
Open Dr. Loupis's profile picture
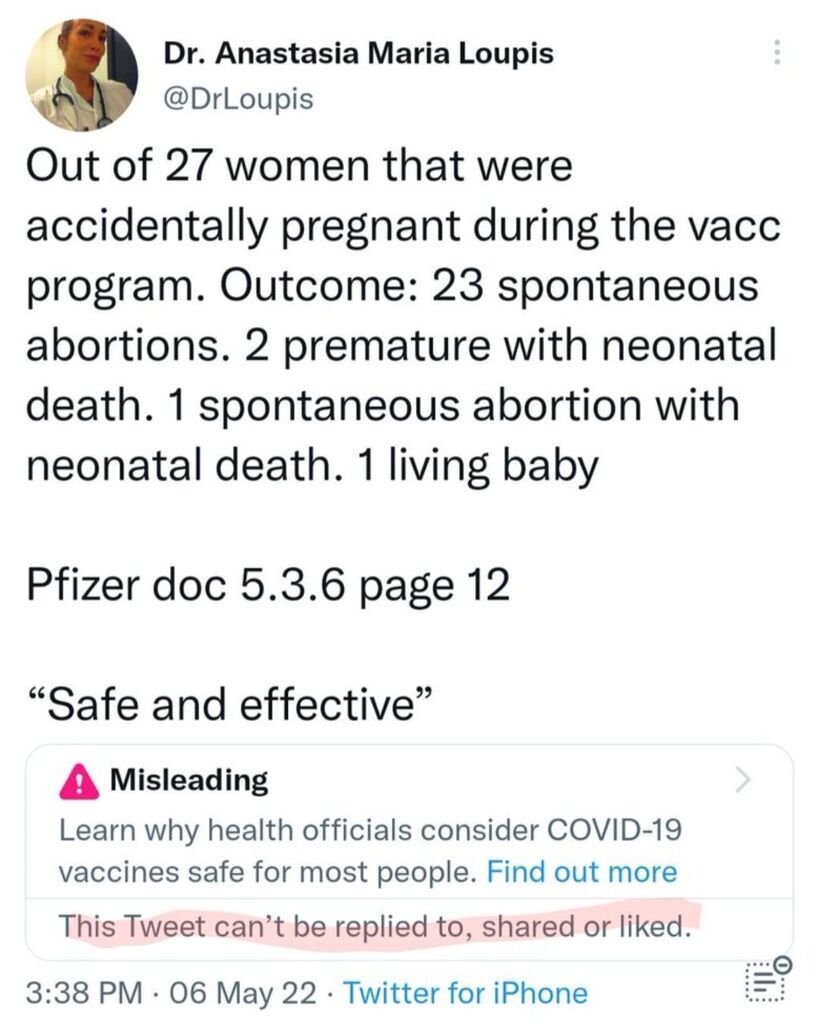pos(82,77)
